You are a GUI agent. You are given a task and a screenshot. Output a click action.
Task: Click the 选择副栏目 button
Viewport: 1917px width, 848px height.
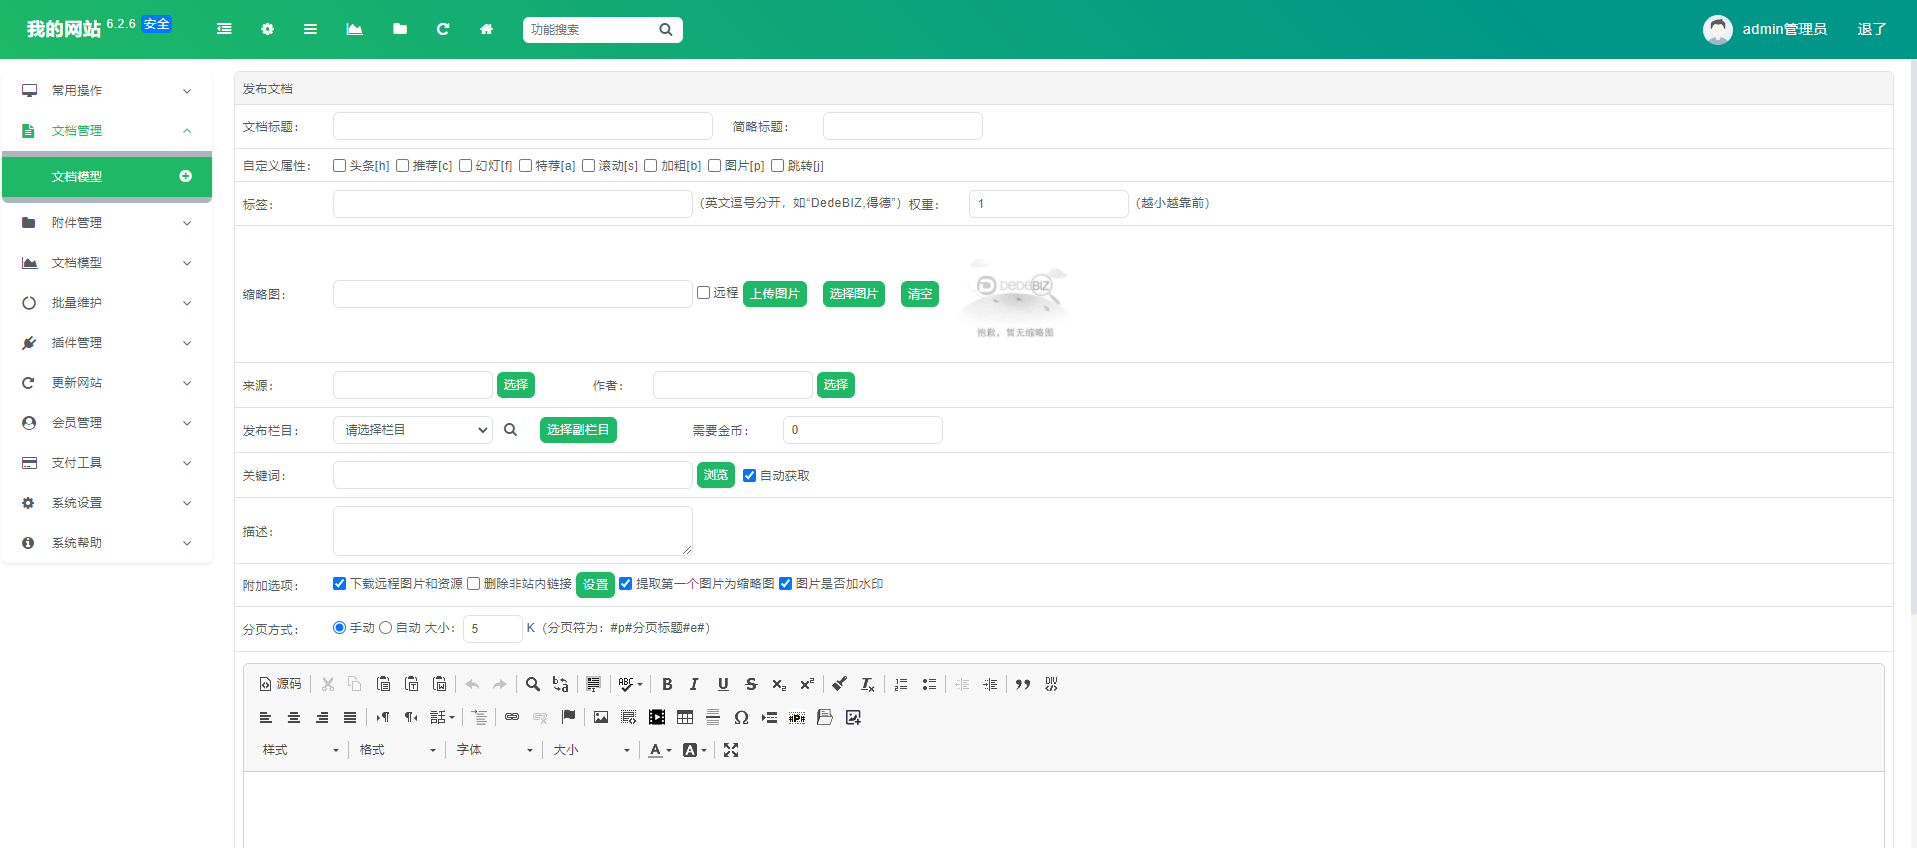578,430
